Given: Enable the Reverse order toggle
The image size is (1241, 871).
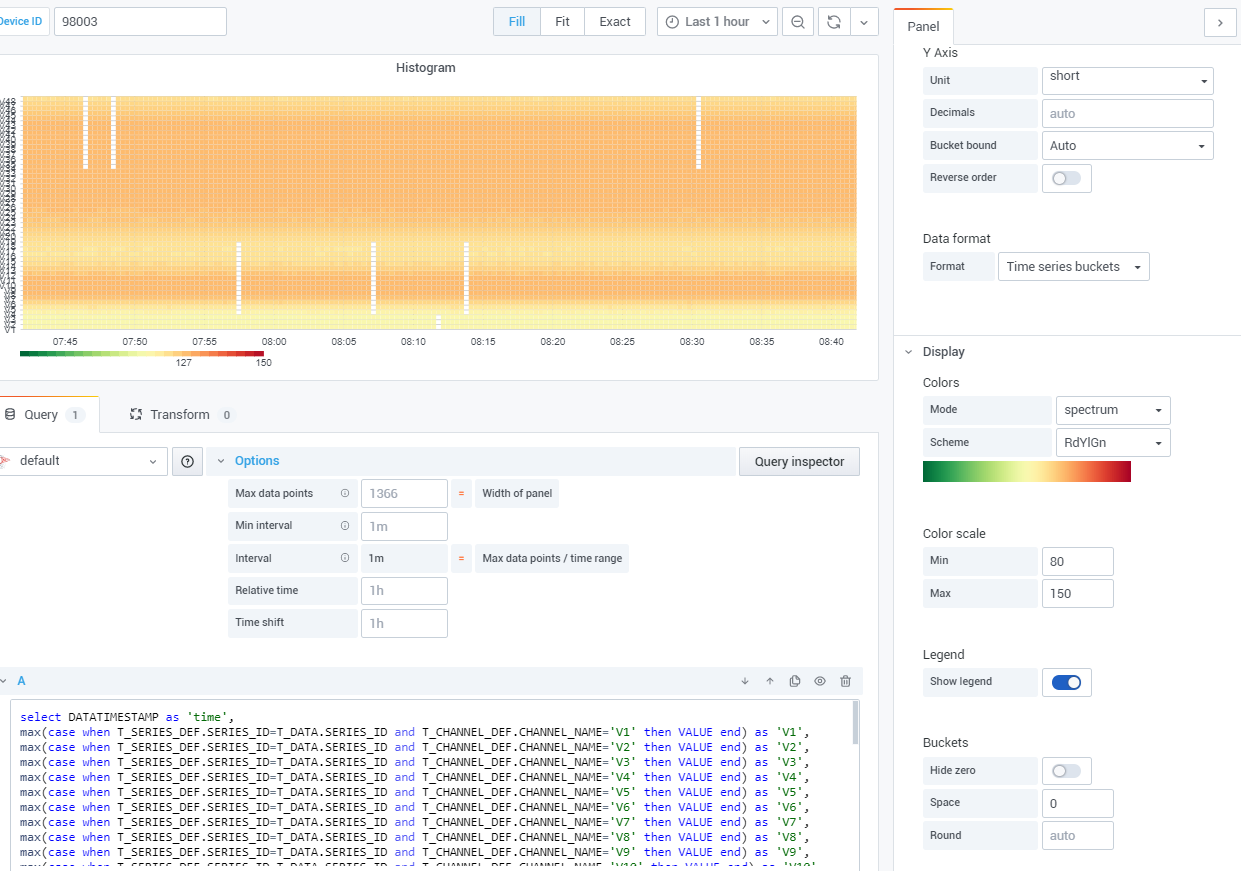Looking at the screenshot, I should pyautogui.click(x=1066, y=178).
